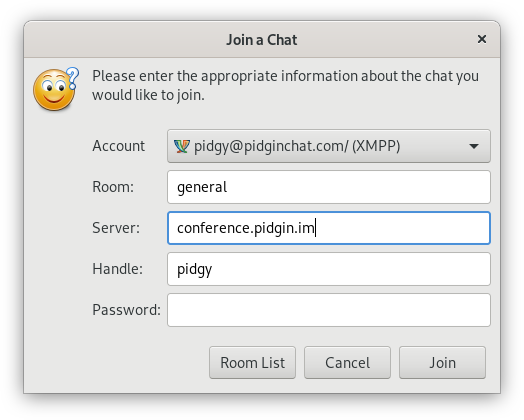Image resolution: width=524 pixels, height=420 pixels.
Task: Select the pidgy@pidginchat.com account entry
Action: [x=297, y=146]
